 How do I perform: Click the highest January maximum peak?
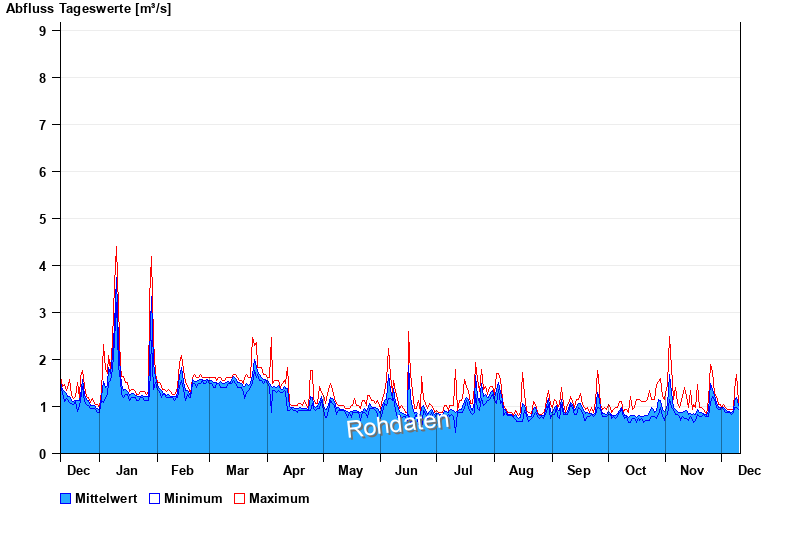pyautogui.click(x=116, y=247)
